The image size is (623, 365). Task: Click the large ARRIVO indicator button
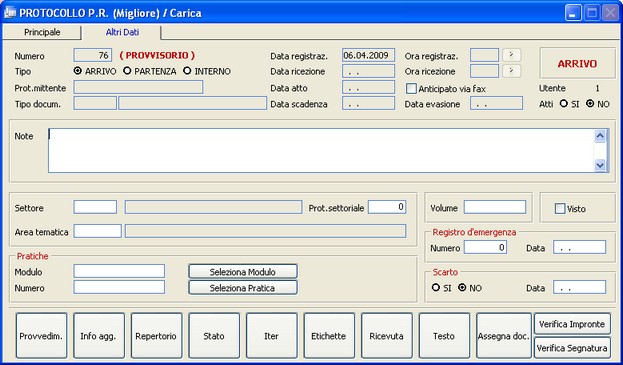point(577,64)
